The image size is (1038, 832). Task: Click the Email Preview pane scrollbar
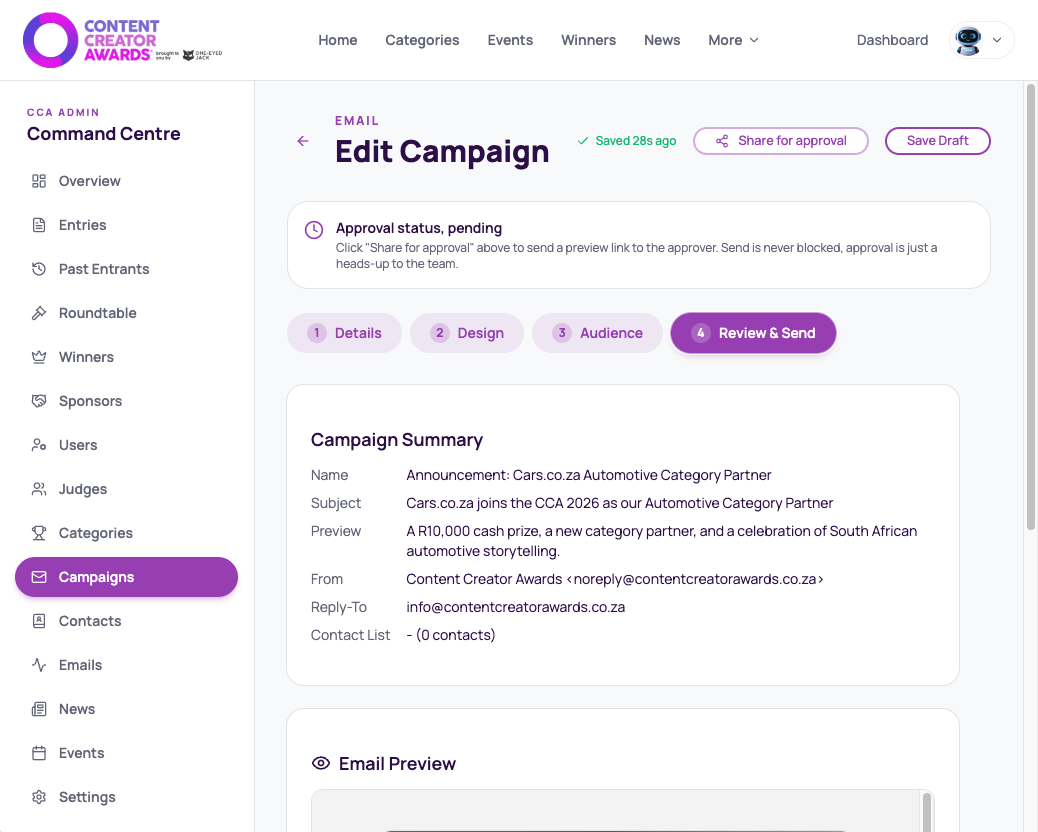click(x=927, y=811)
